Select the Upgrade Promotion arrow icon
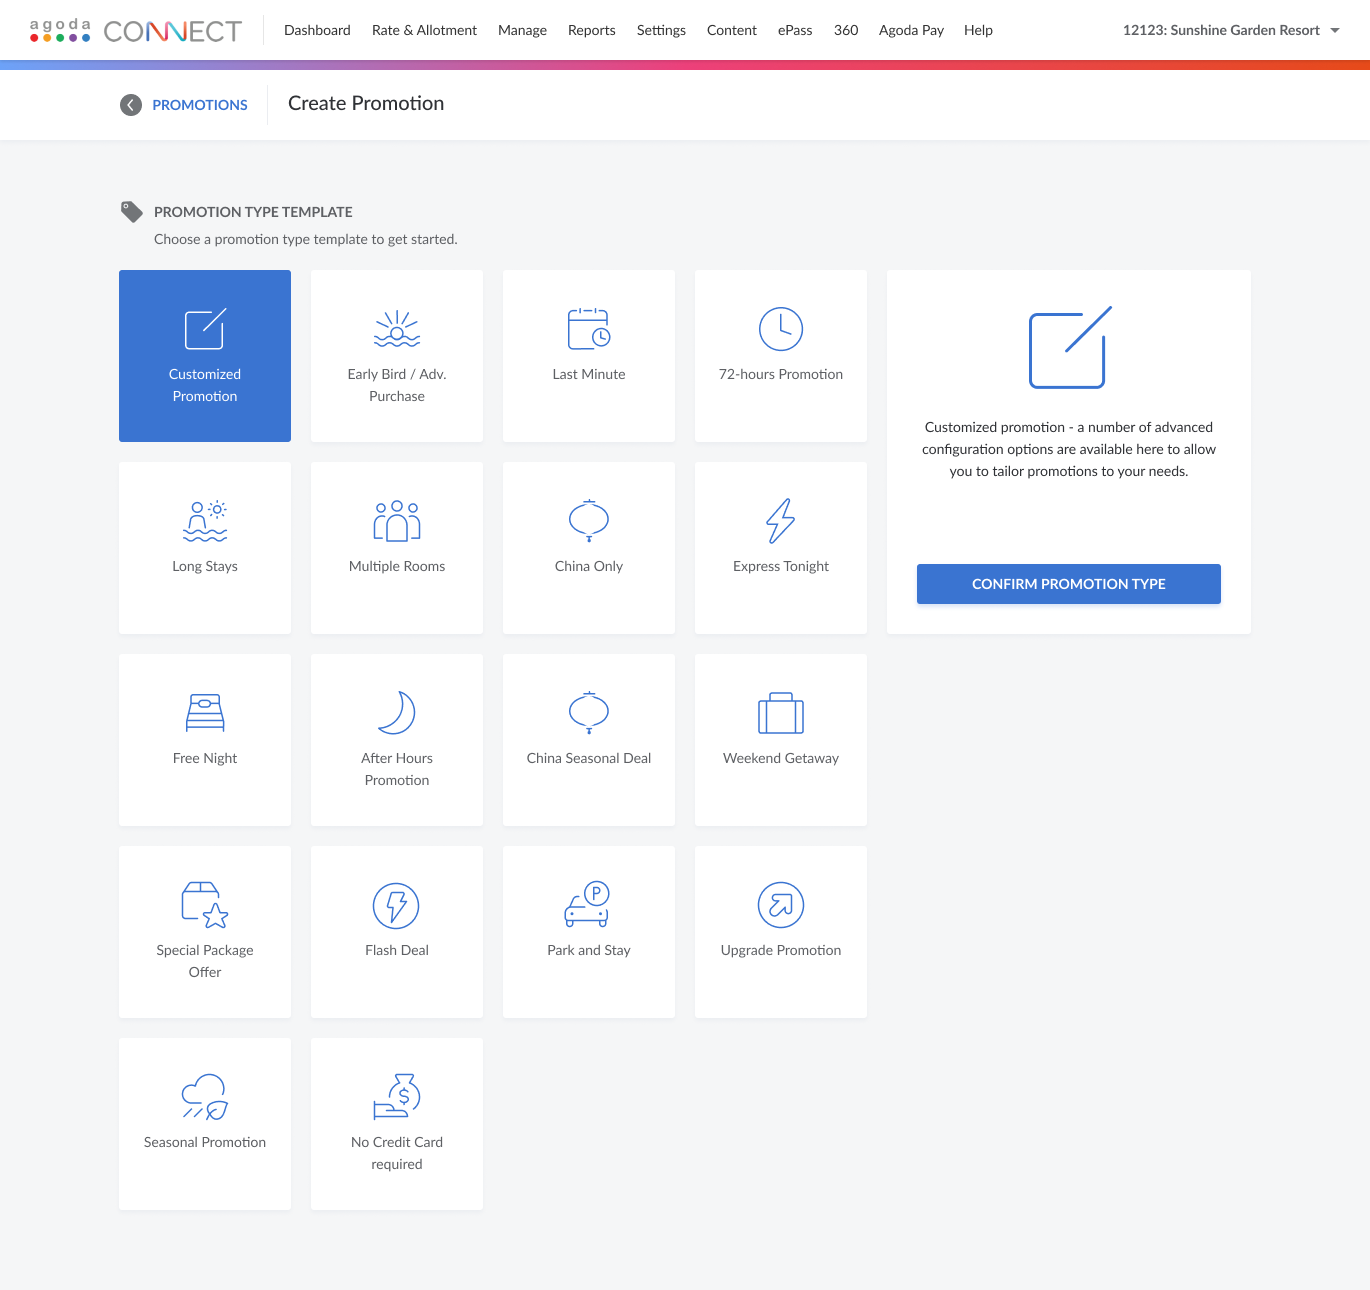The image size is (1370, 1290). (781, 905)
